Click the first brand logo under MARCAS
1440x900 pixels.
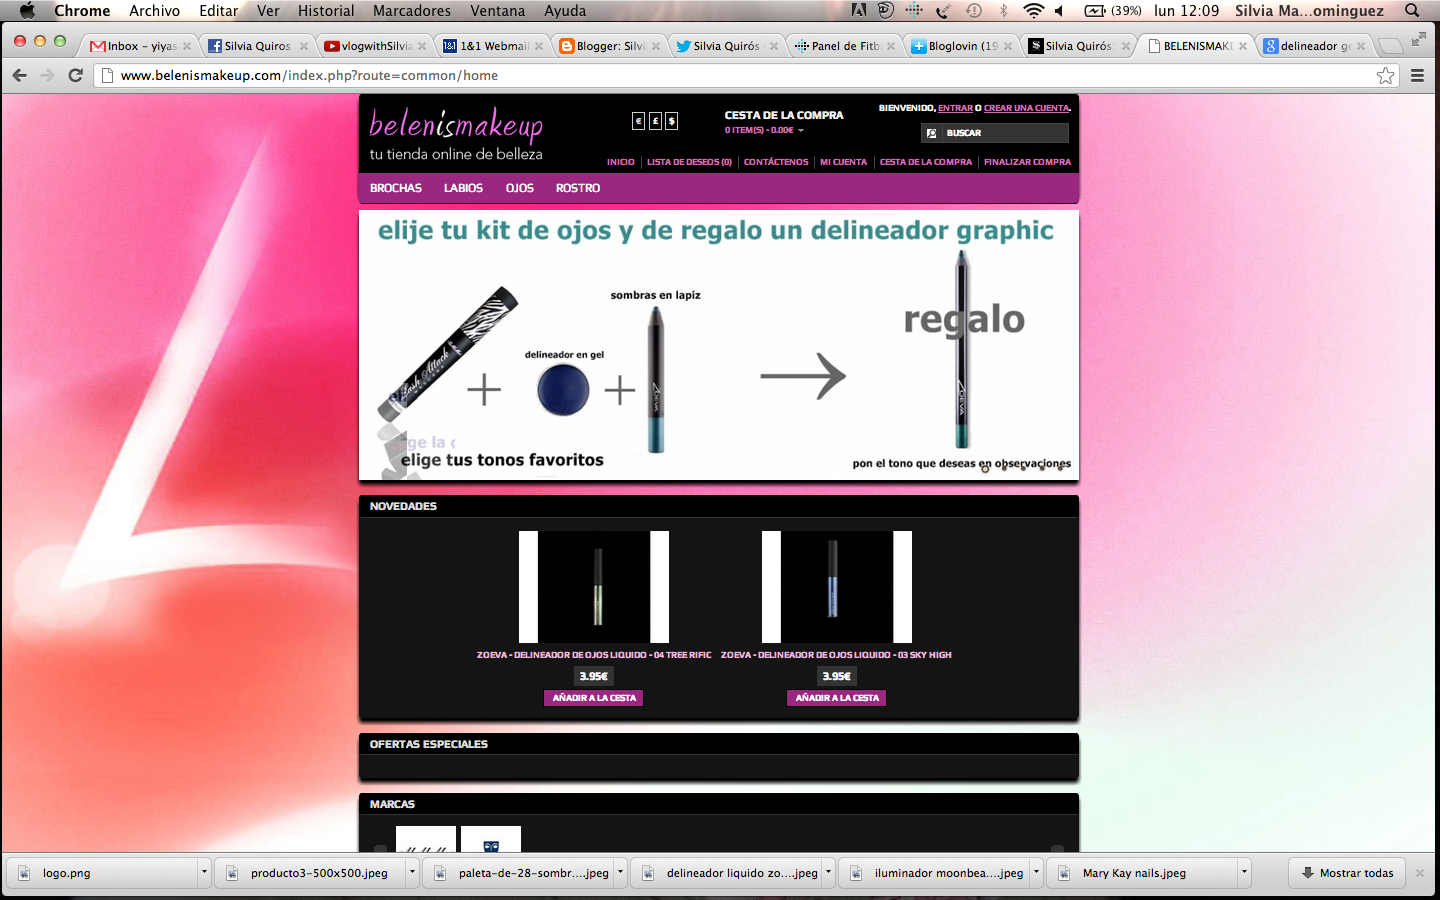426,839
